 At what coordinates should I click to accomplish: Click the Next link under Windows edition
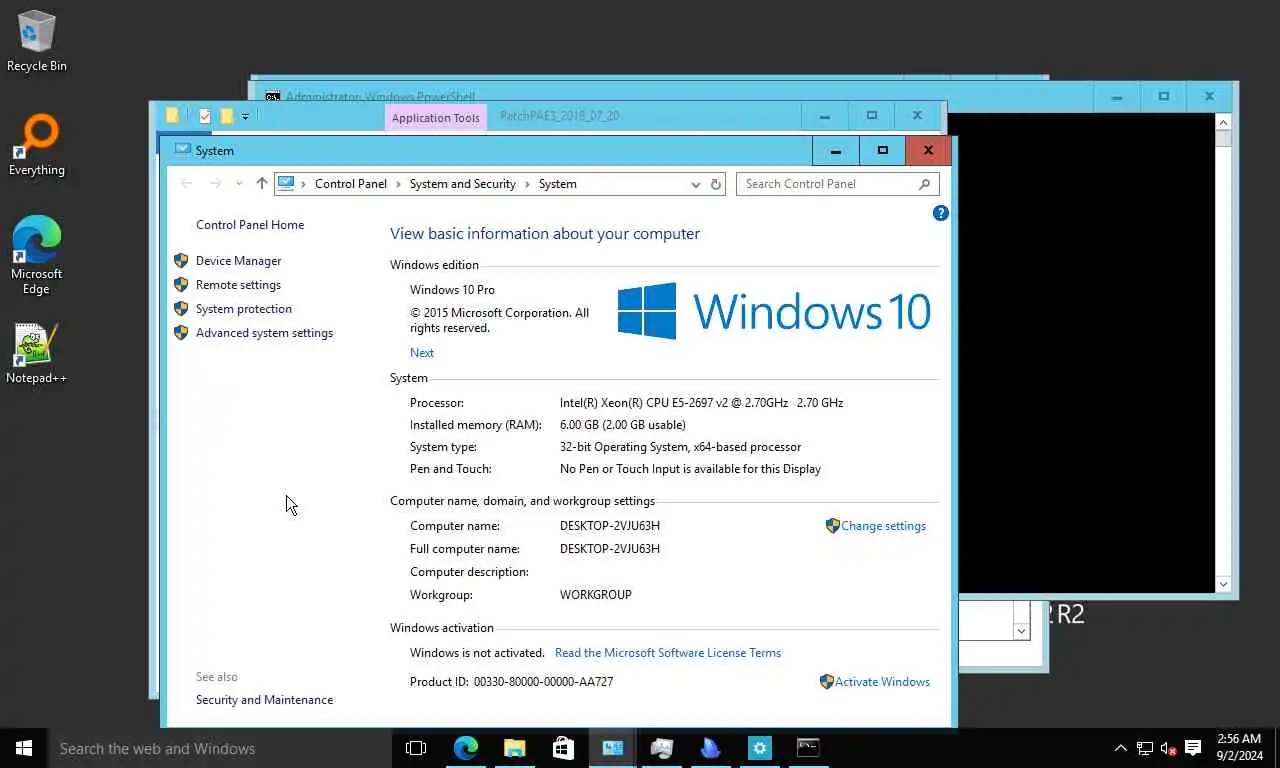422,353
